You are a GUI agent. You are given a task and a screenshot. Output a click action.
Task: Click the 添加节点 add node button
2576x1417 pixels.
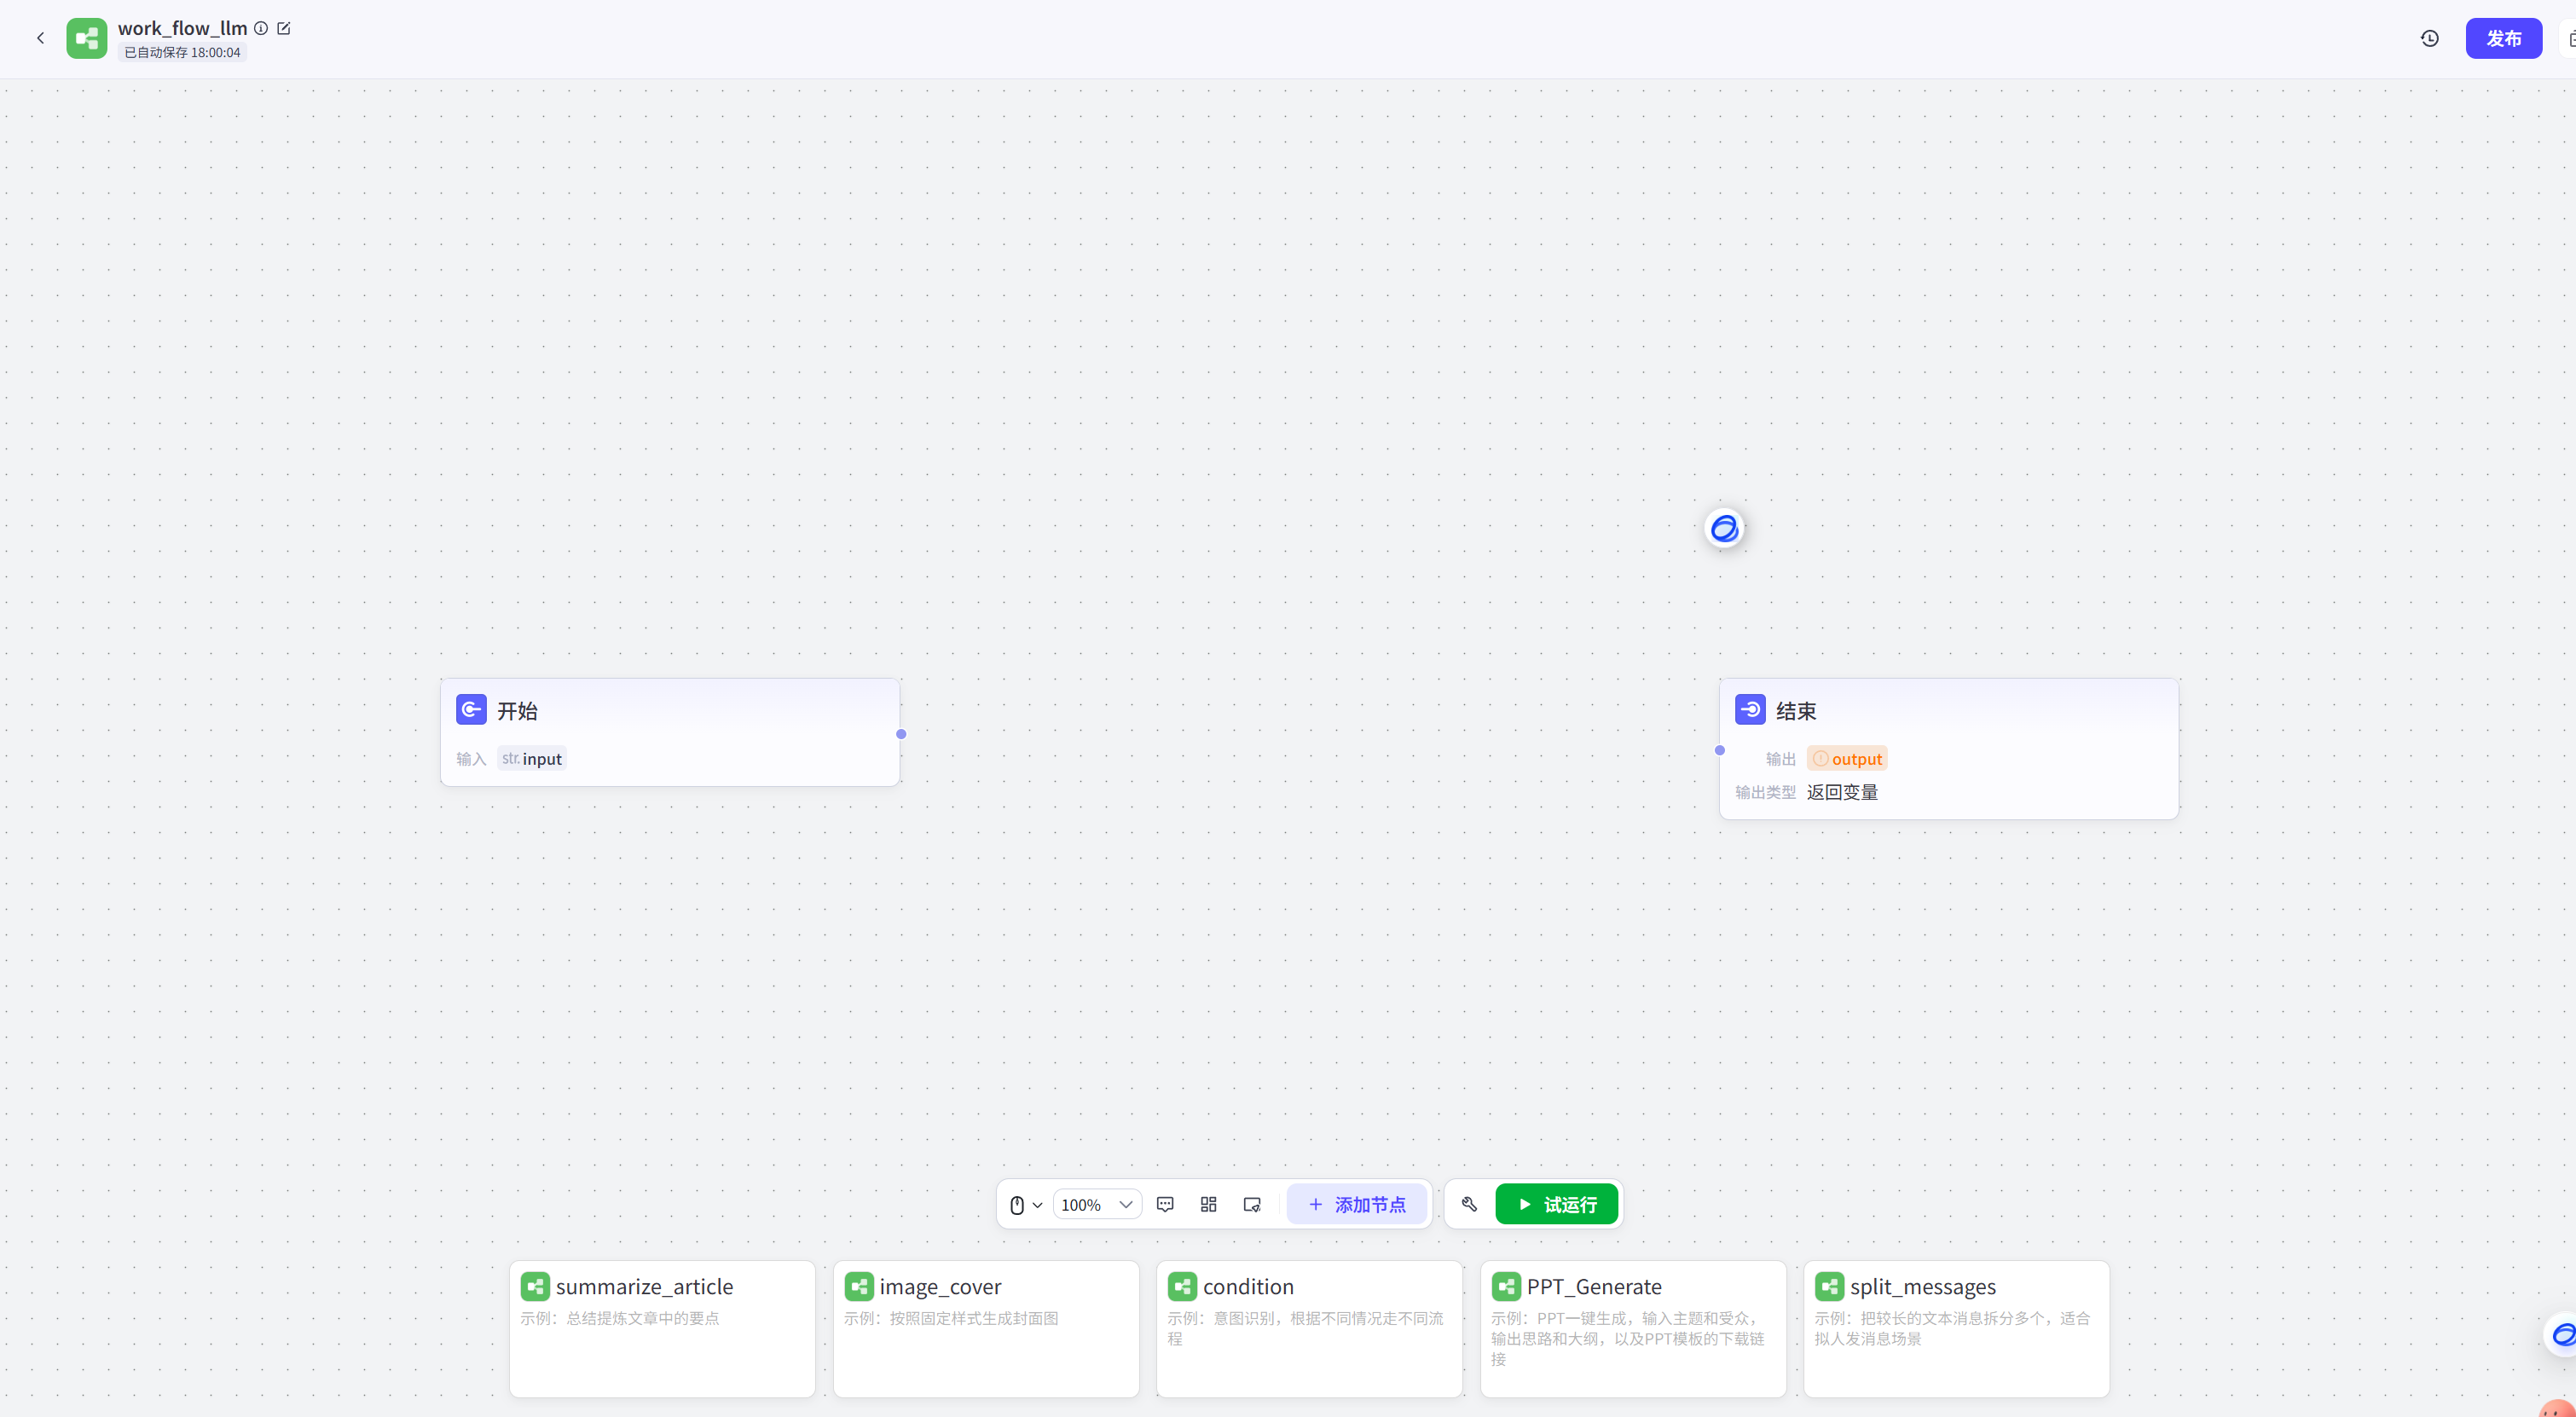pyautogui.click(x=1356, y=1204)
